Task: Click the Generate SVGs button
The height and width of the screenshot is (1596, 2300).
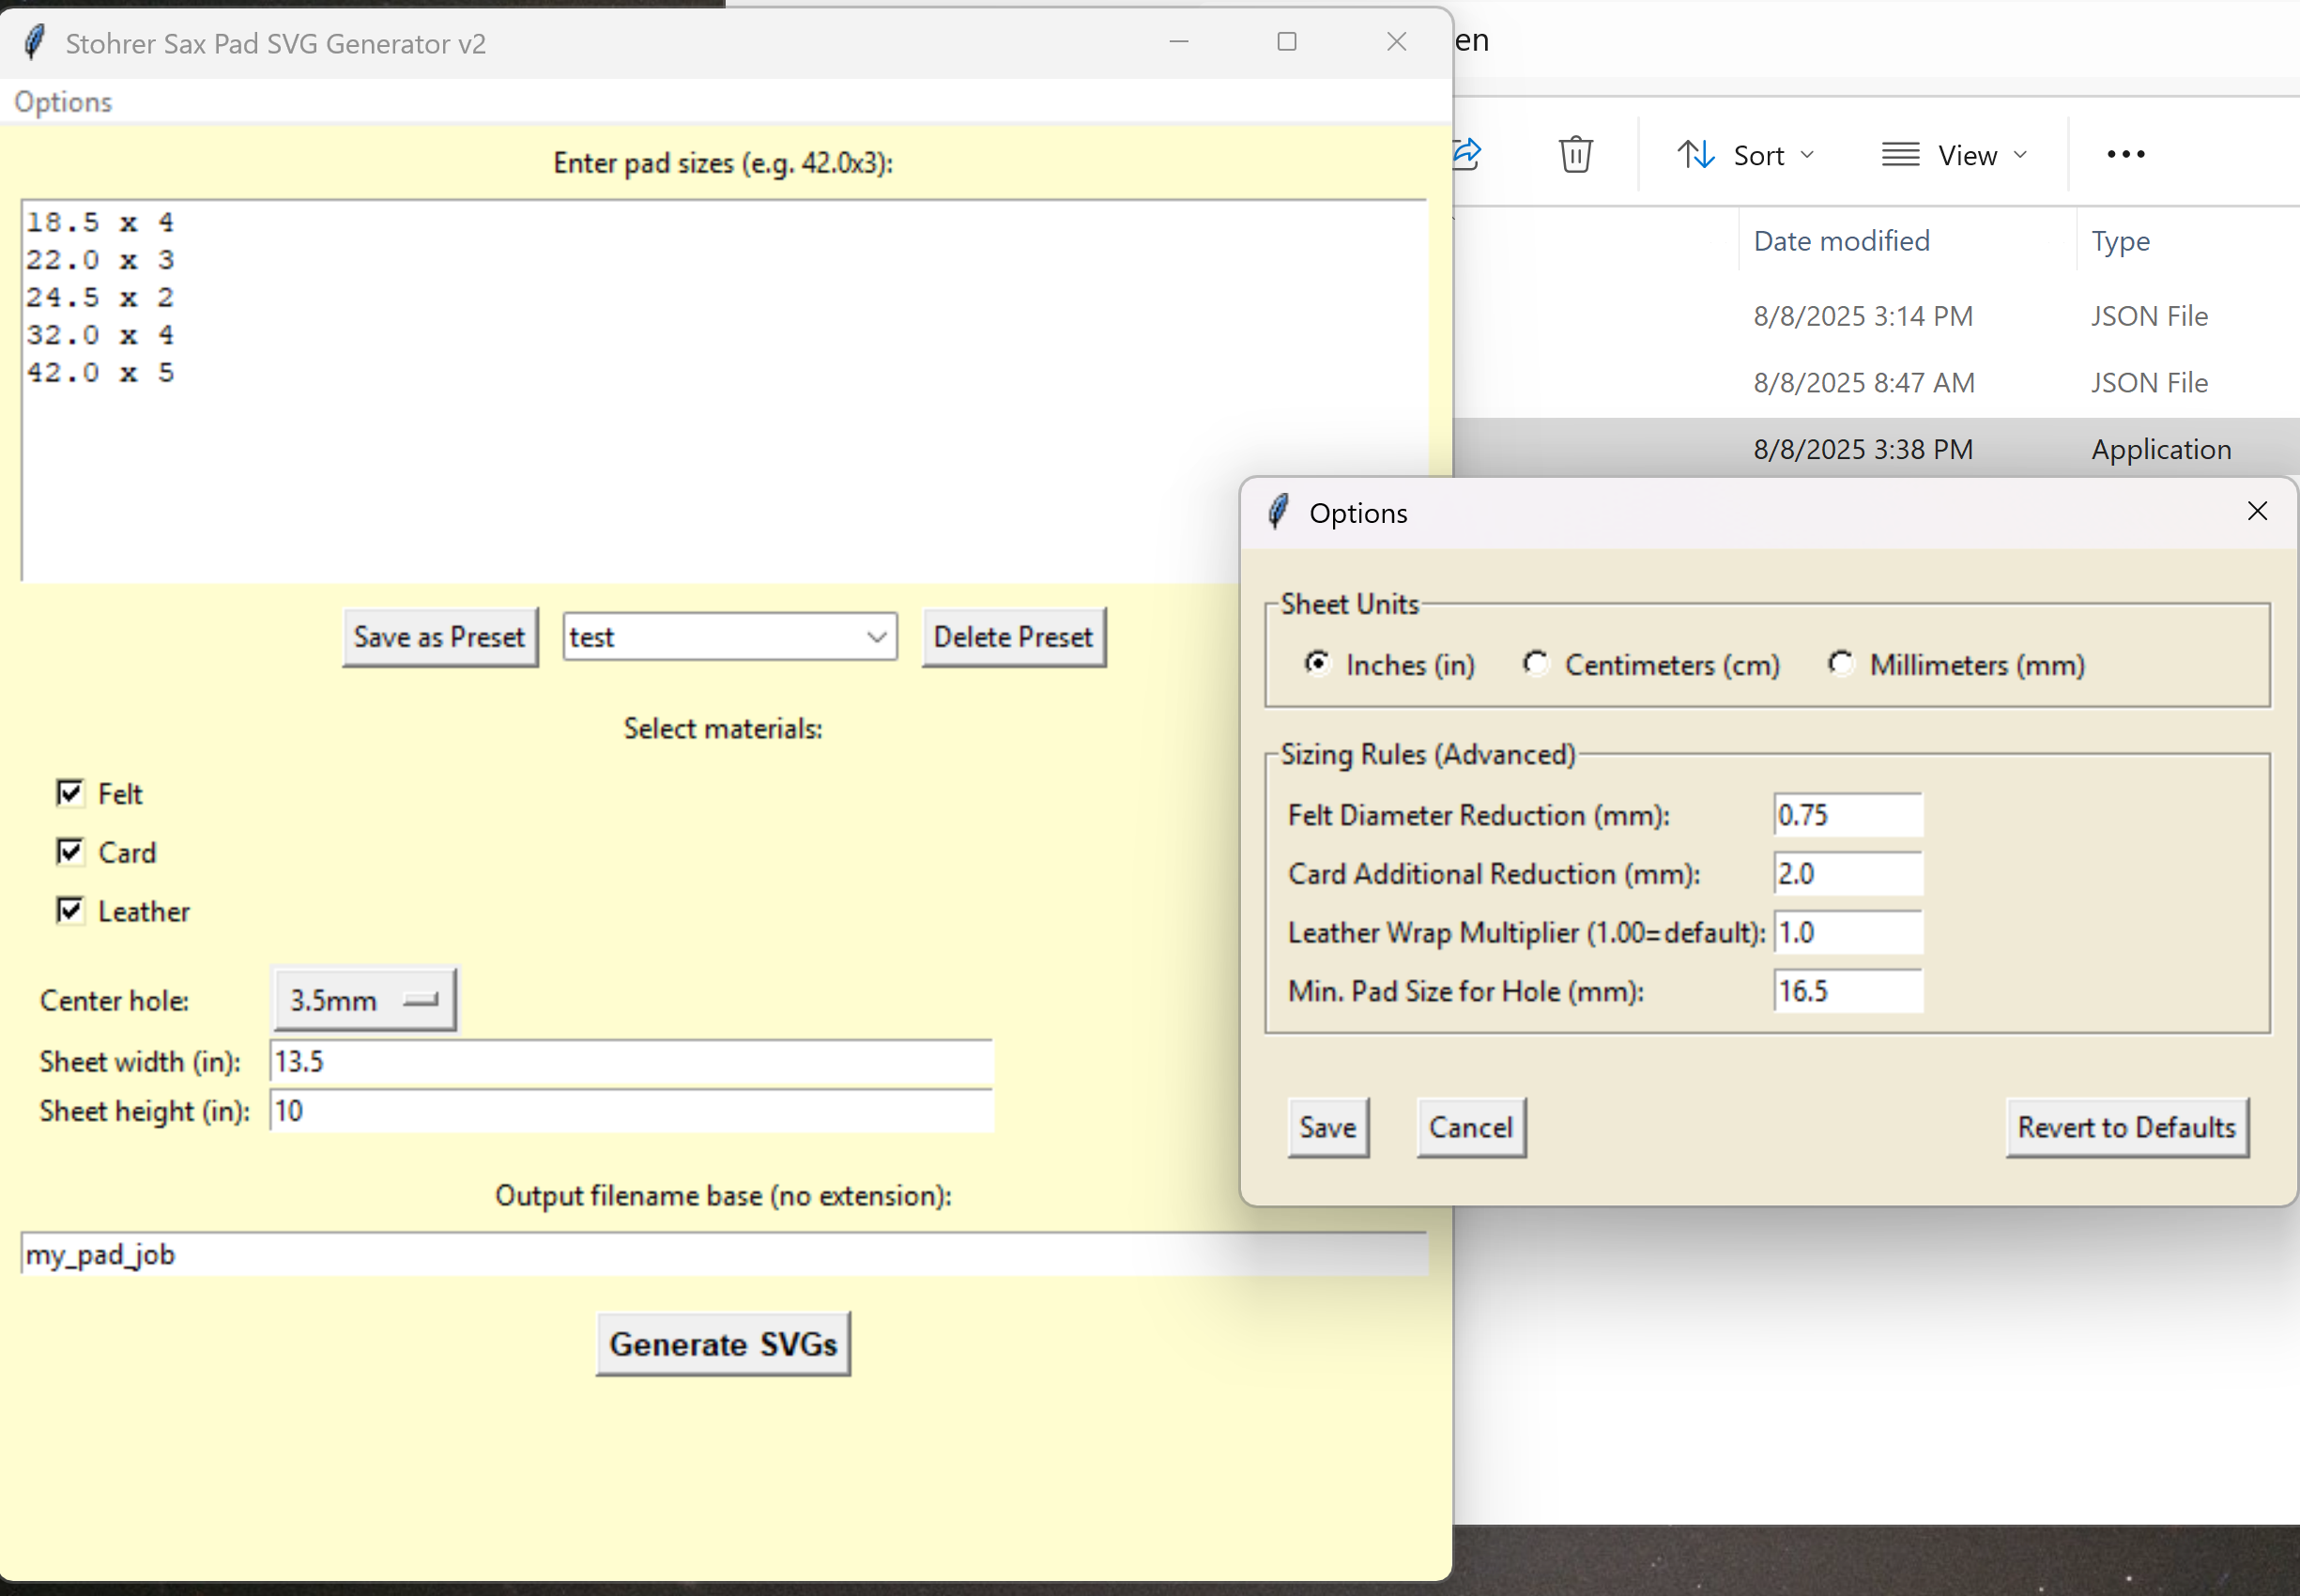Action: 723,1343
